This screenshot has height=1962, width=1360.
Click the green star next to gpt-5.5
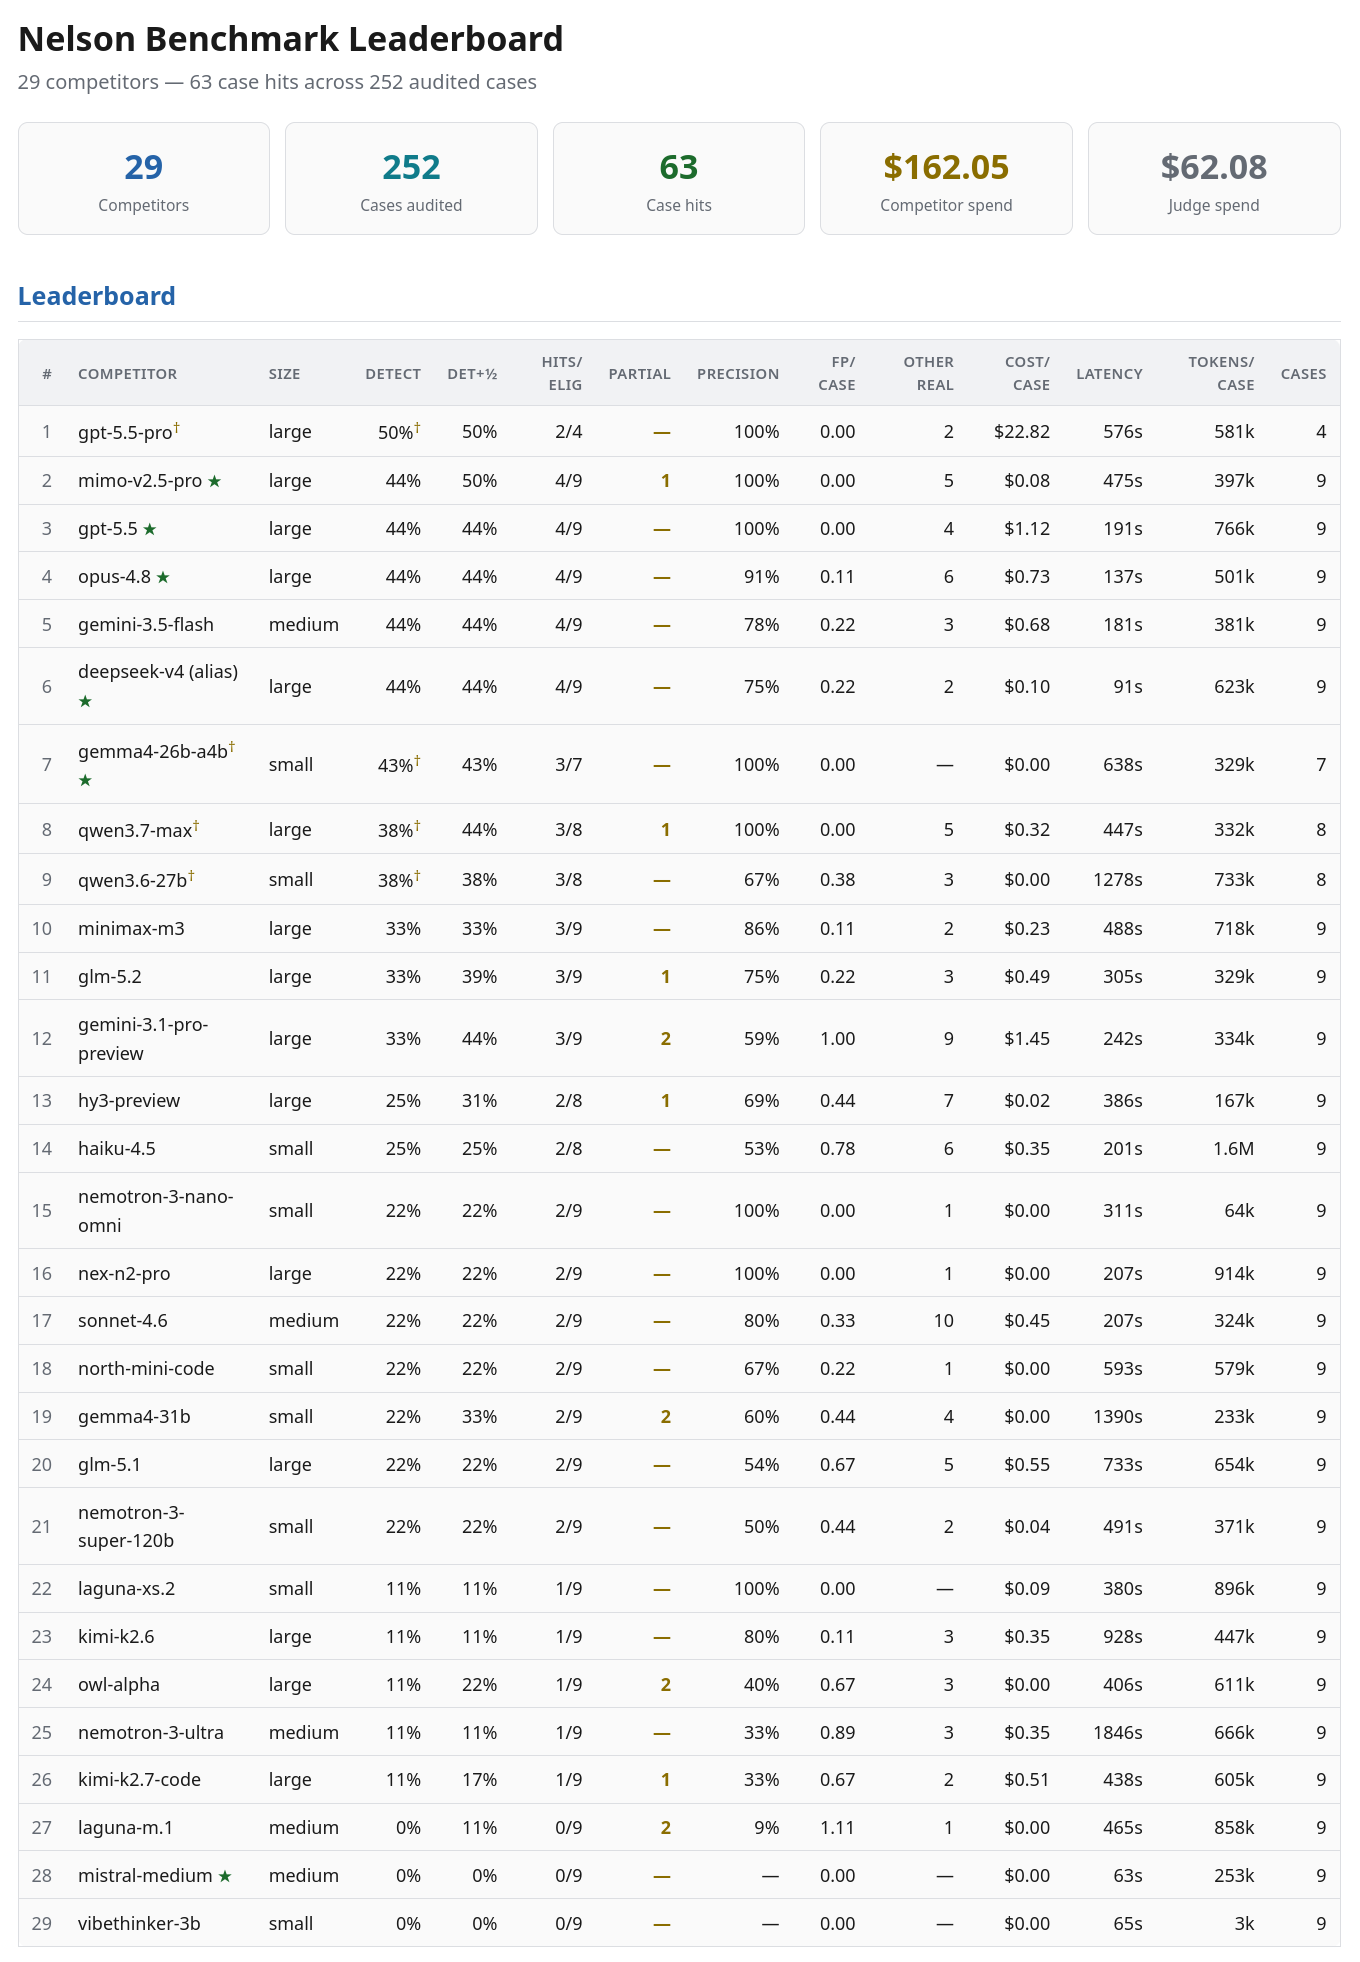pos(150,529)
